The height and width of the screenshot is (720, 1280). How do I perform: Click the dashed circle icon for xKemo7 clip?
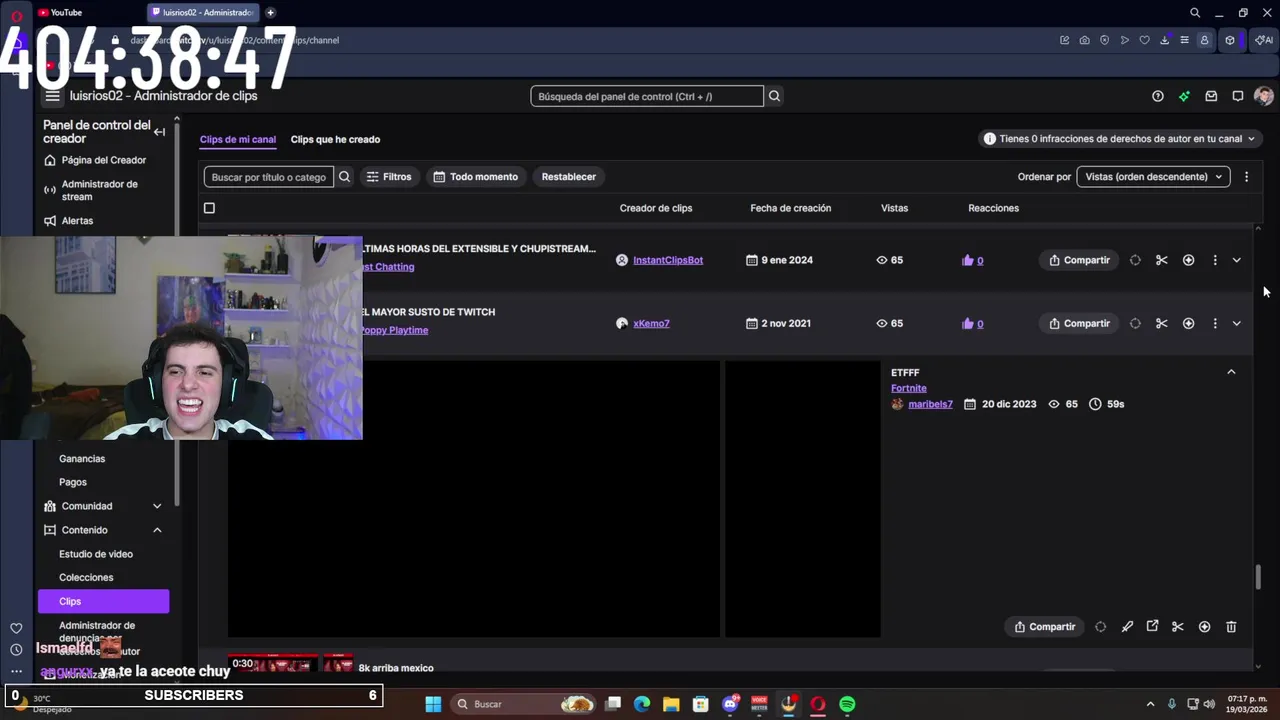1135,323
